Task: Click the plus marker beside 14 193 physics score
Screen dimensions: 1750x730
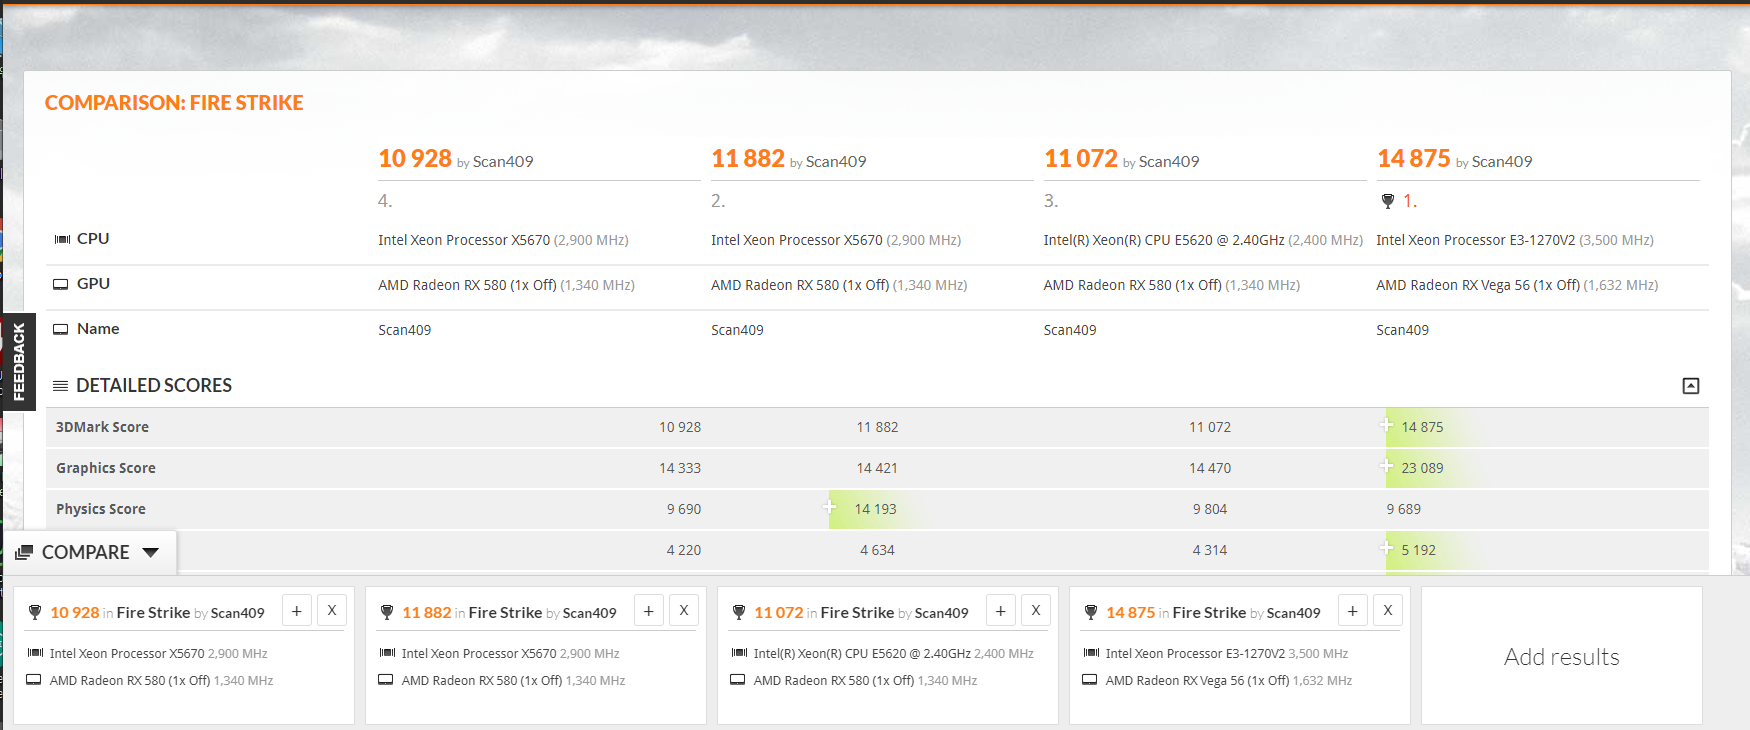Action: point(830,507)
